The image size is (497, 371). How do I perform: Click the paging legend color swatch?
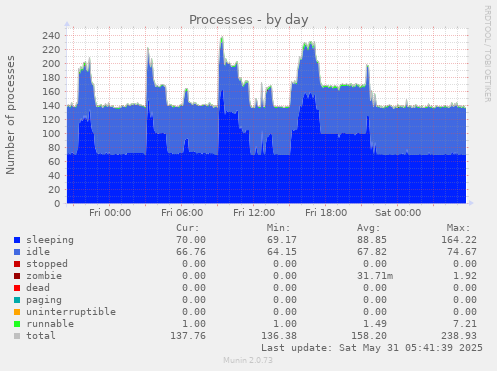[x=17, y=300]
